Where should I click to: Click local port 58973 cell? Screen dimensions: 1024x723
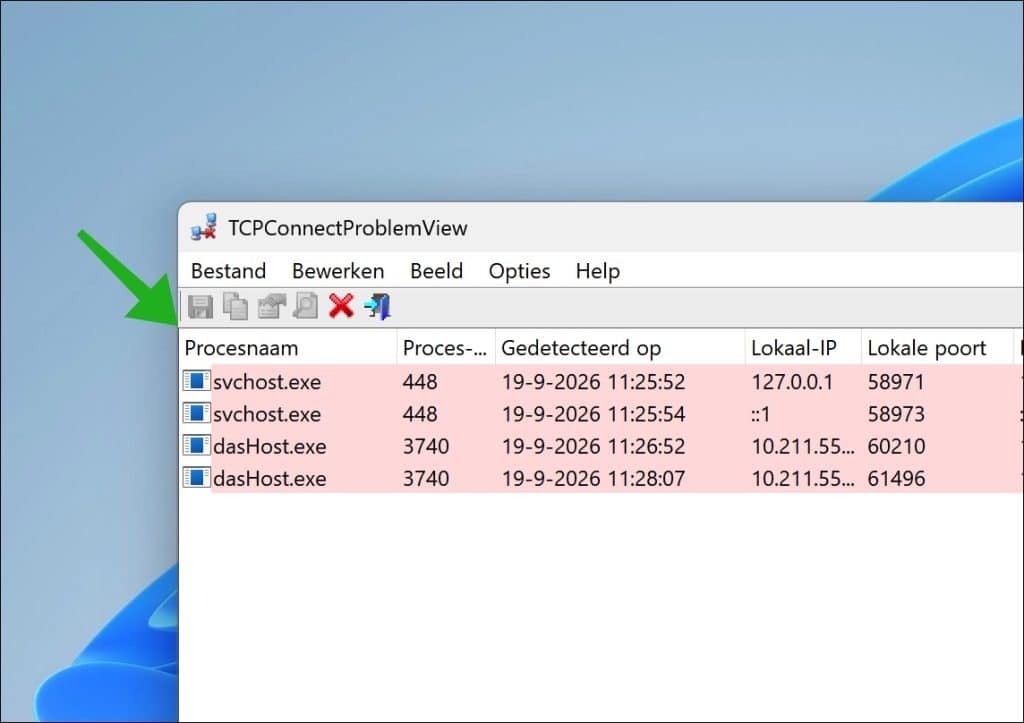(x=896, y=413)
